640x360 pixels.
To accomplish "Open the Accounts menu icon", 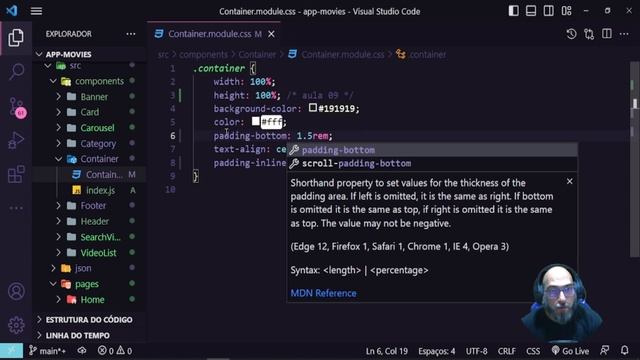I will pos(16,291).
